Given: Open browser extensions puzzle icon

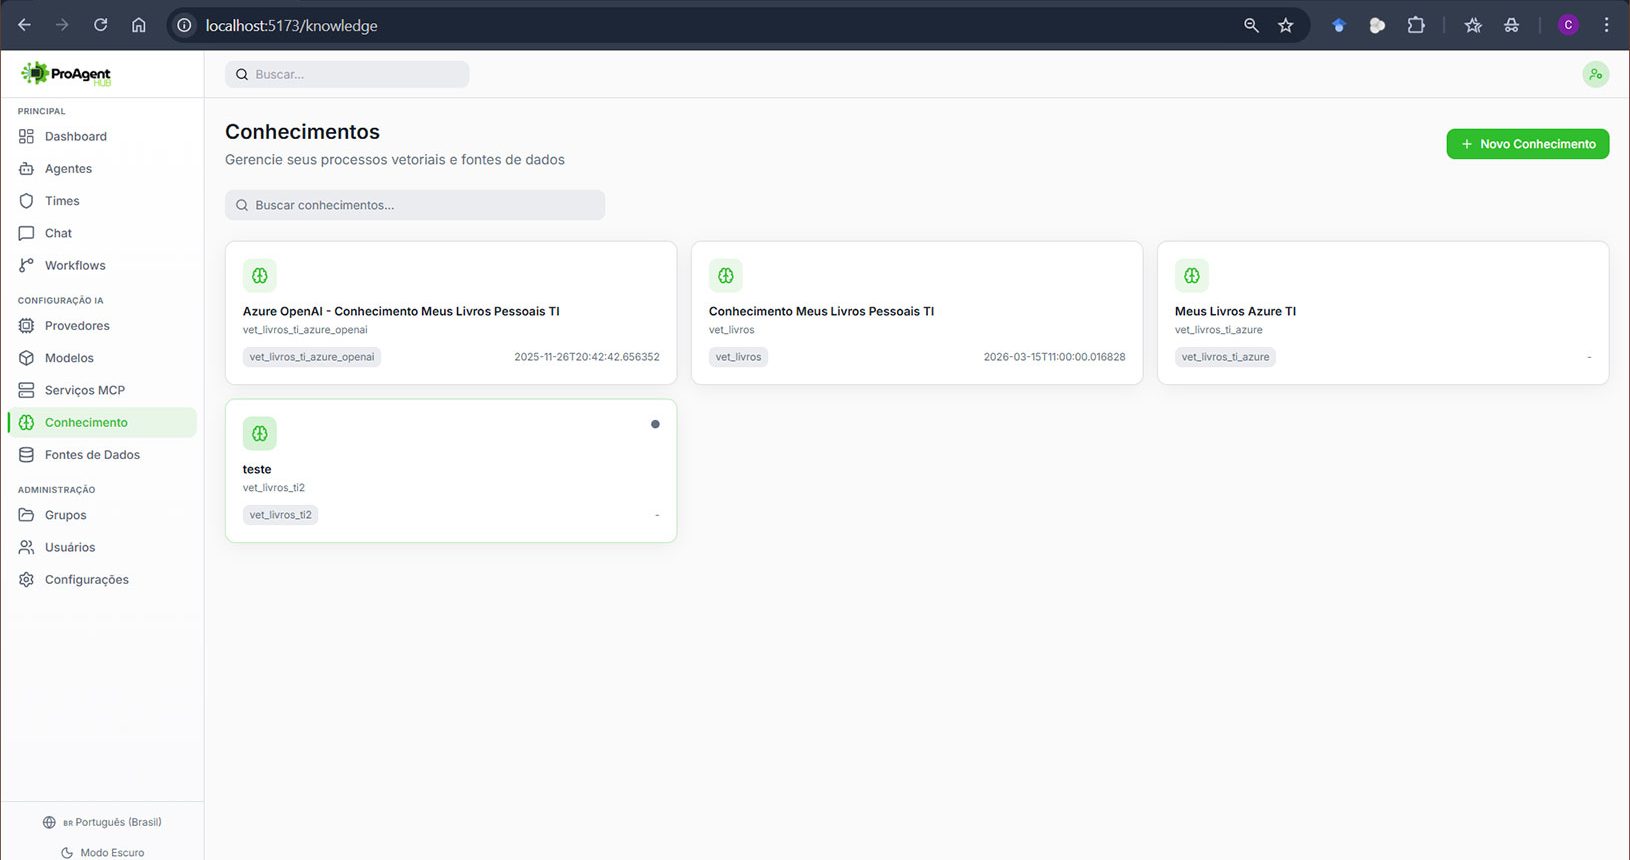Looking at the screenshot, I should tap(1416, 25).
